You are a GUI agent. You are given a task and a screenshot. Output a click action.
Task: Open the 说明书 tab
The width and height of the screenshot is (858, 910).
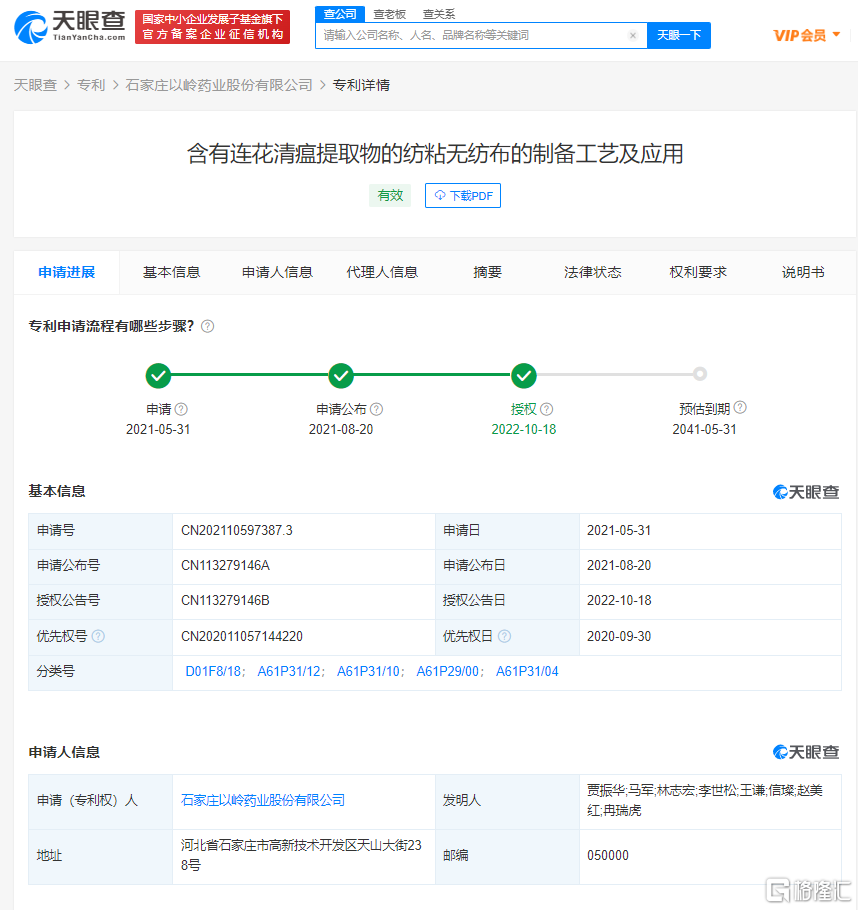pos(803,272)
